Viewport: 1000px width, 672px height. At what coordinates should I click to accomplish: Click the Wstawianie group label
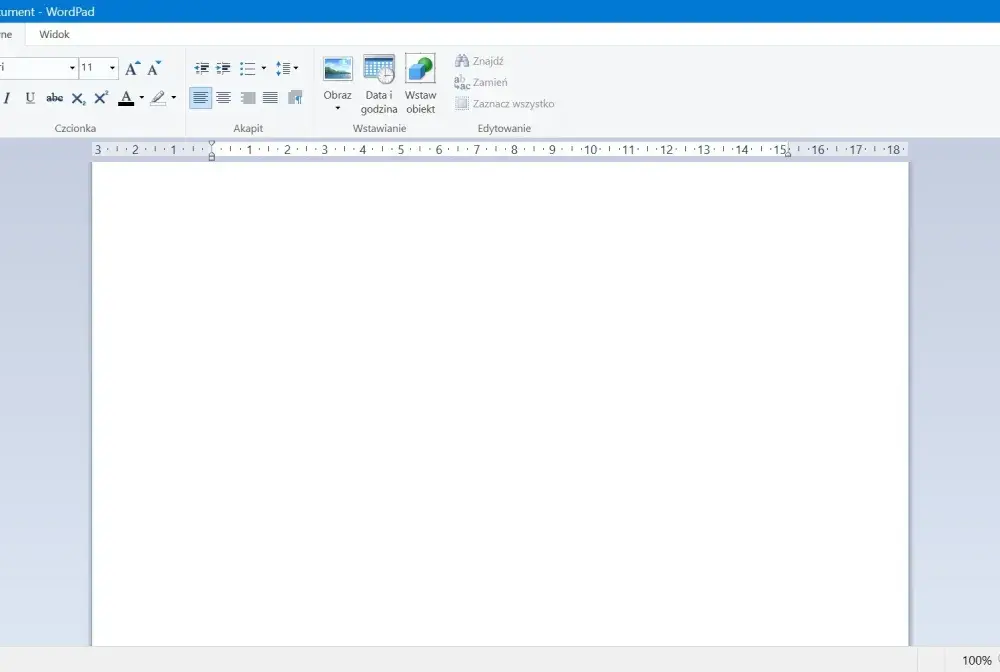pyautogui.click(x=379, y=128)
